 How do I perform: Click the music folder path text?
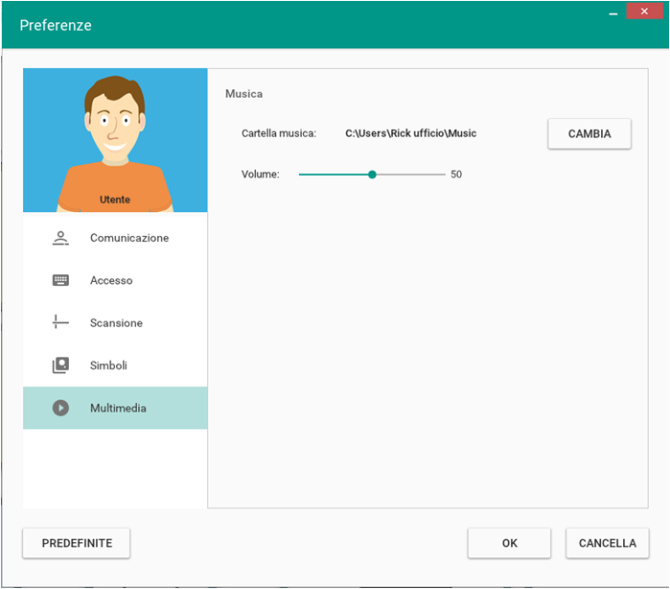click(410, 133)
